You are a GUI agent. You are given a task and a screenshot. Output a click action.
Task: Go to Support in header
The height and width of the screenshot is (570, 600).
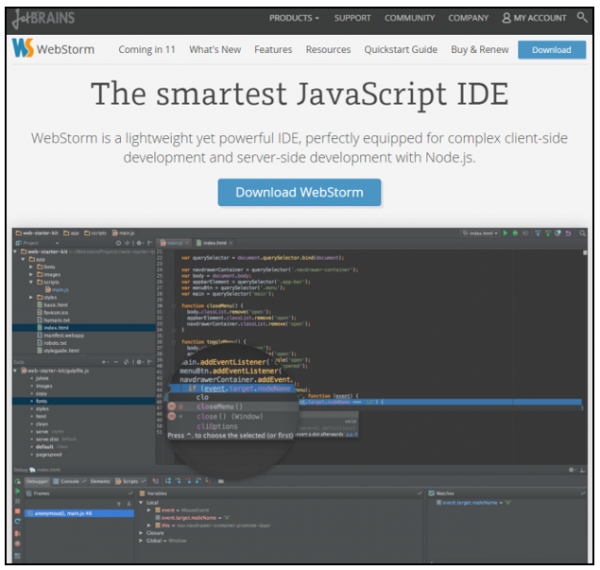click(x=352, y=18)
